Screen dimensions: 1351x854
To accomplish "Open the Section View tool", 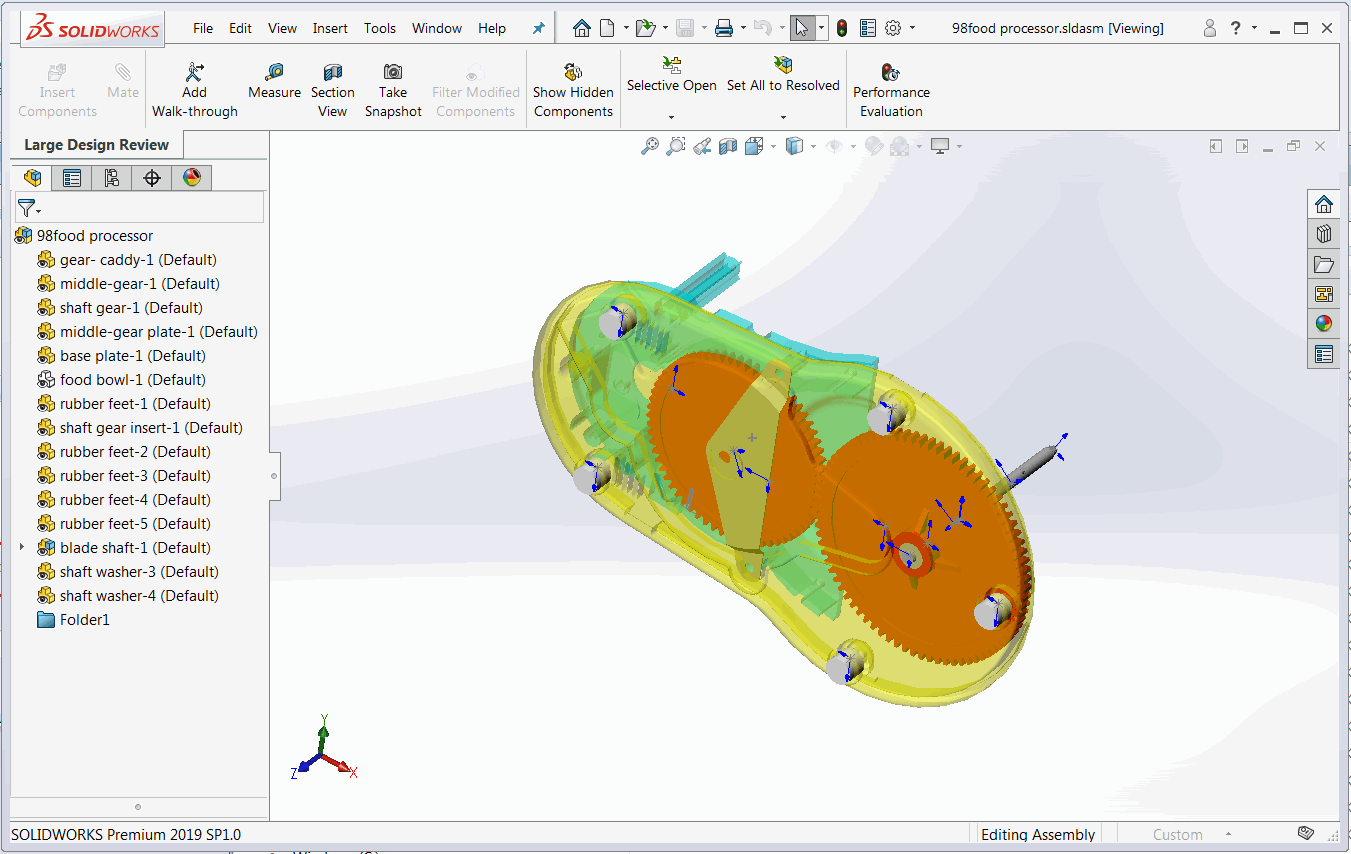I will [333, 72].
